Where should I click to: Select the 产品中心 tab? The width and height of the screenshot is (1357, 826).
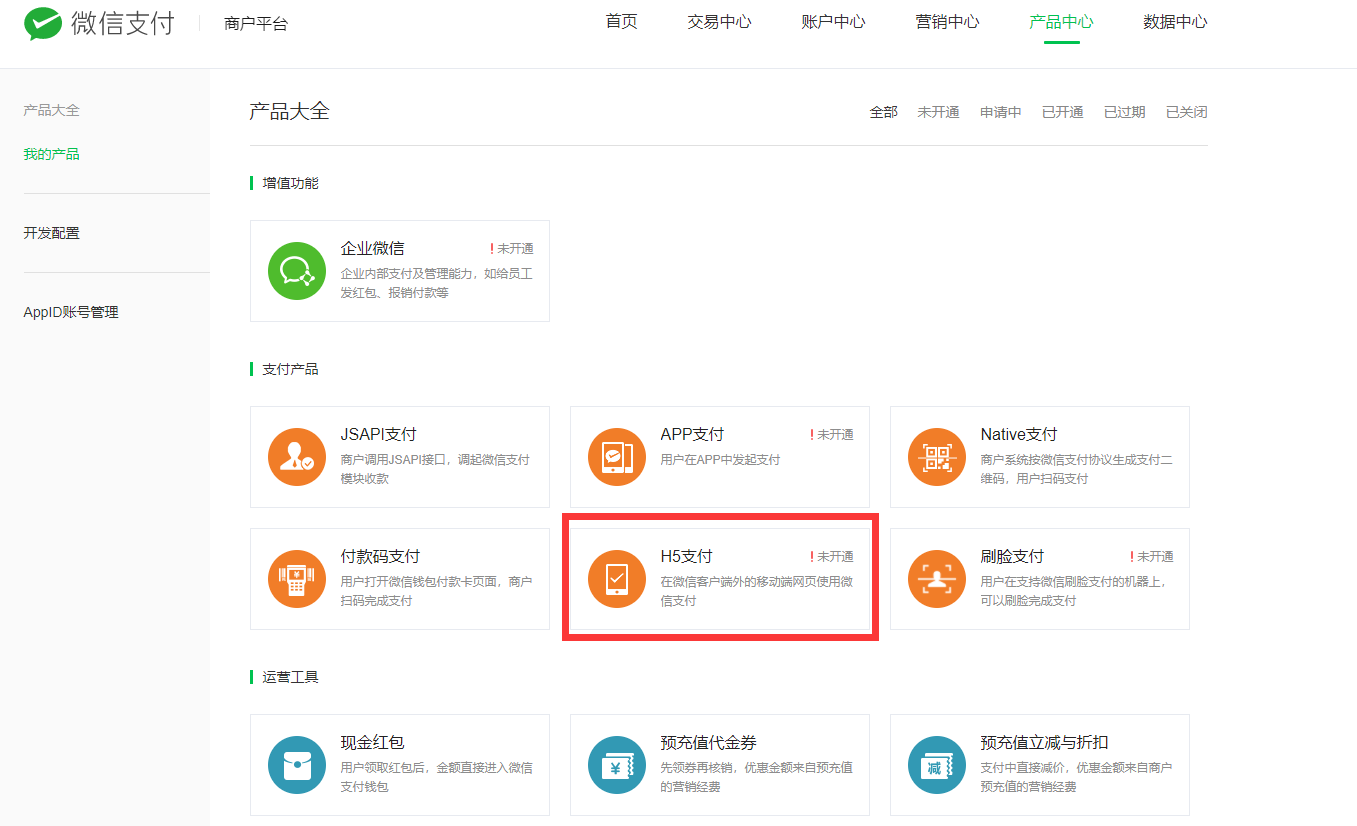coord(1061,22)
